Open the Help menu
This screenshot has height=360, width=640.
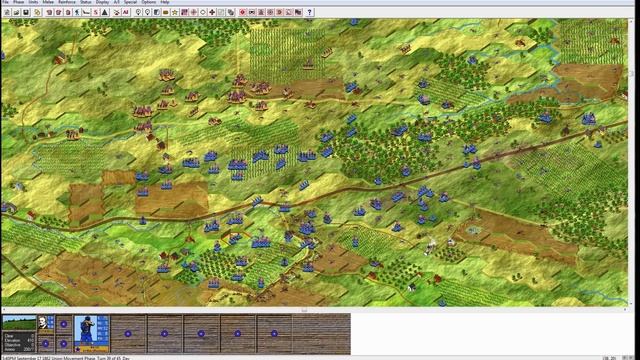[x=165, y=2]
